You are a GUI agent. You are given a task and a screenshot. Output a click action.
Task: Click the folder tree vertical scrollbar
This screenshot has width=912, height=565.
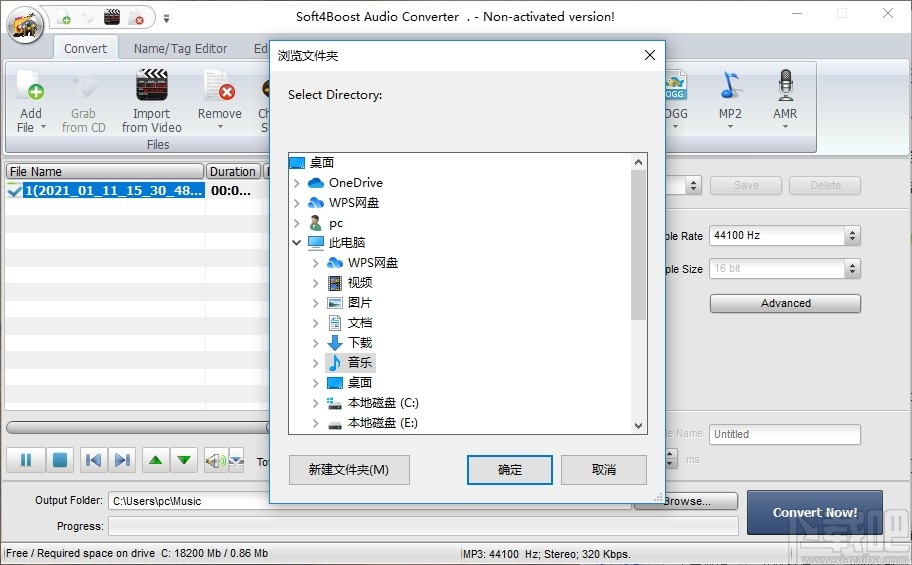[x=638, y=244]
